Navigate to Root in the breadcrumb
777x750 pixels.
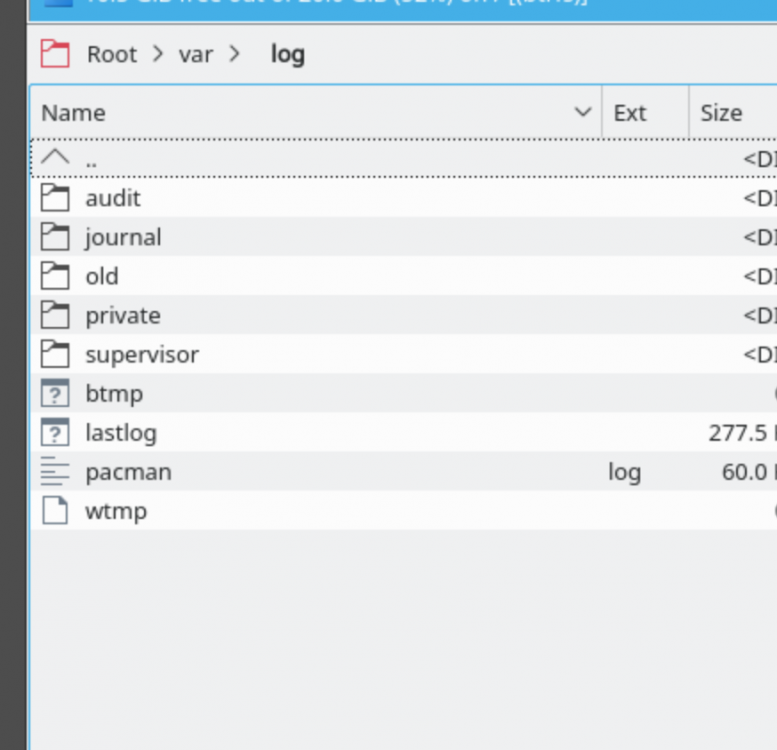(112, 54)
